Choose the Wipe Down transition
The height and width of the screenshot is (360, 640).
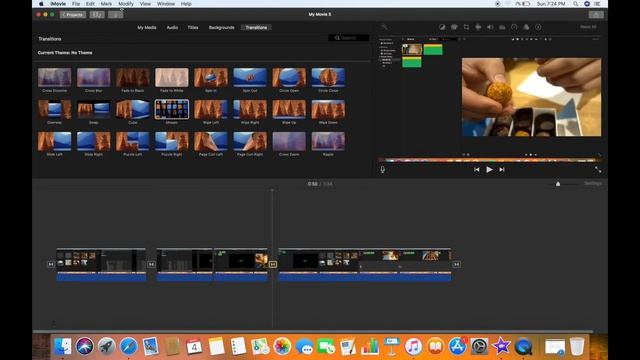(328, 109)
